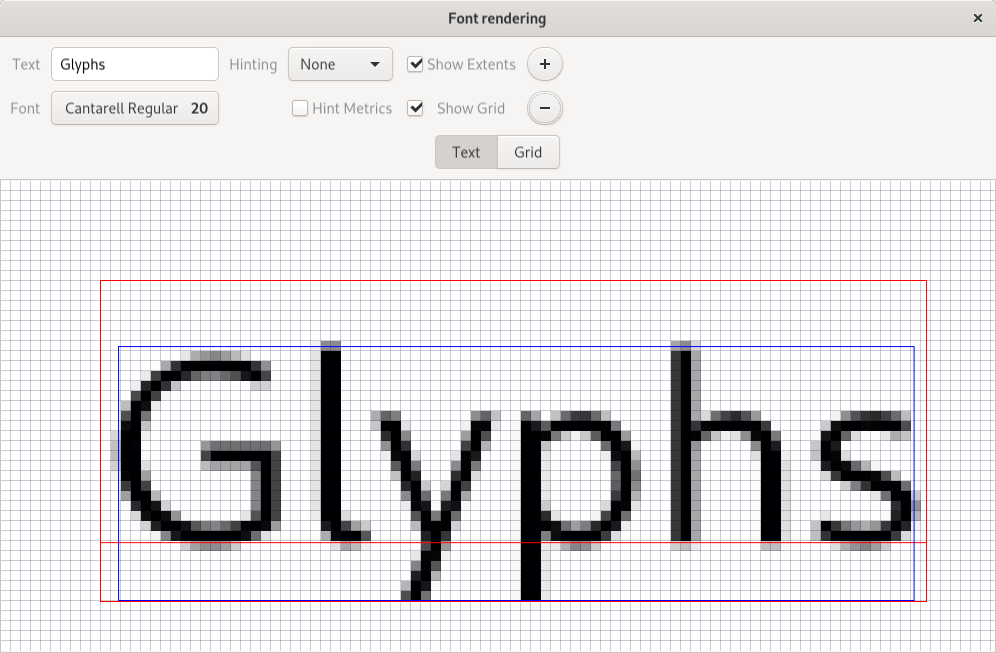Image resolution: width=996 pixels, height=653 pixels.
Task: Click the minus zoom-out button
Action: 544,108
